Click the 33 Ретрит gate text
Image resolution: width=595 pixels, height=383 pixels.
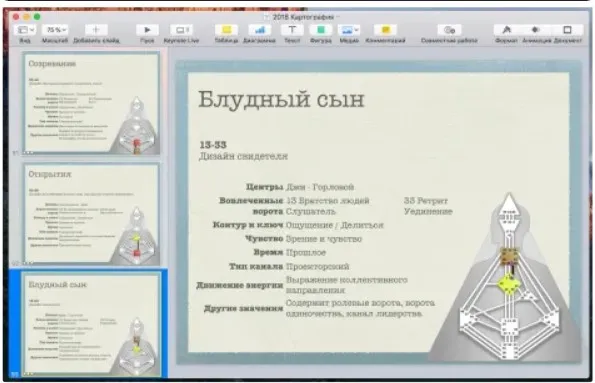[426, 200]
